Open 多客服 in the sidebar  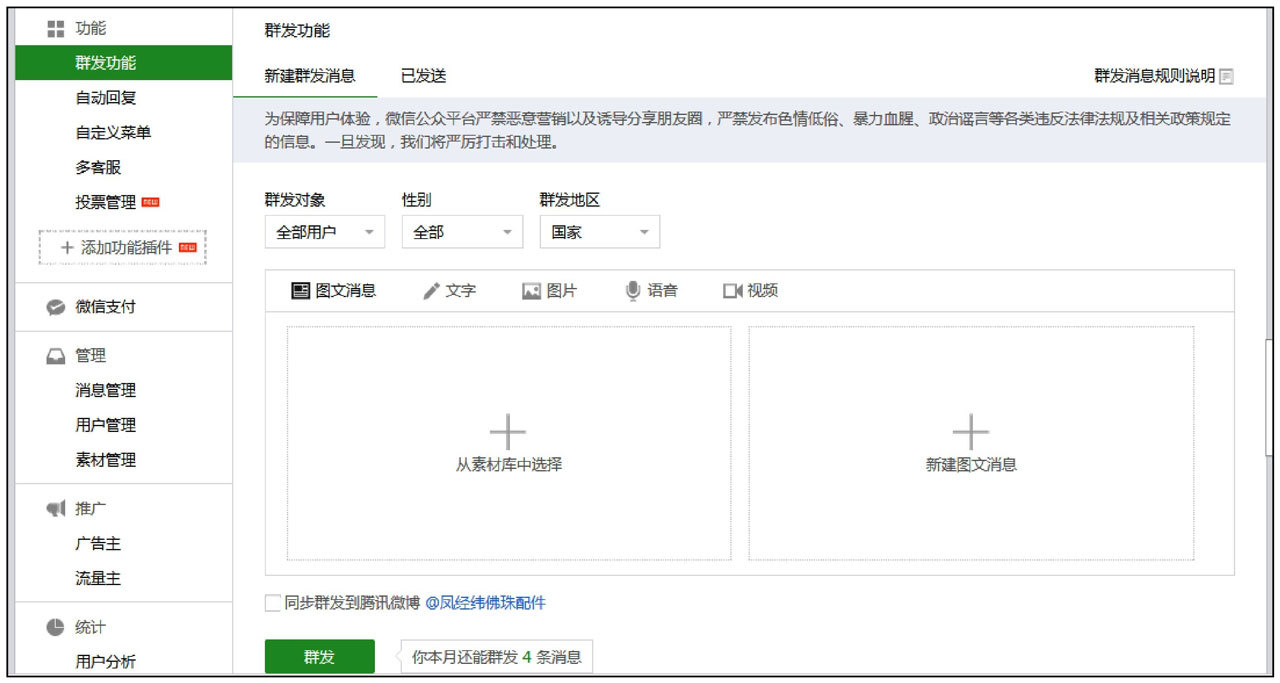tap(98, 168)
